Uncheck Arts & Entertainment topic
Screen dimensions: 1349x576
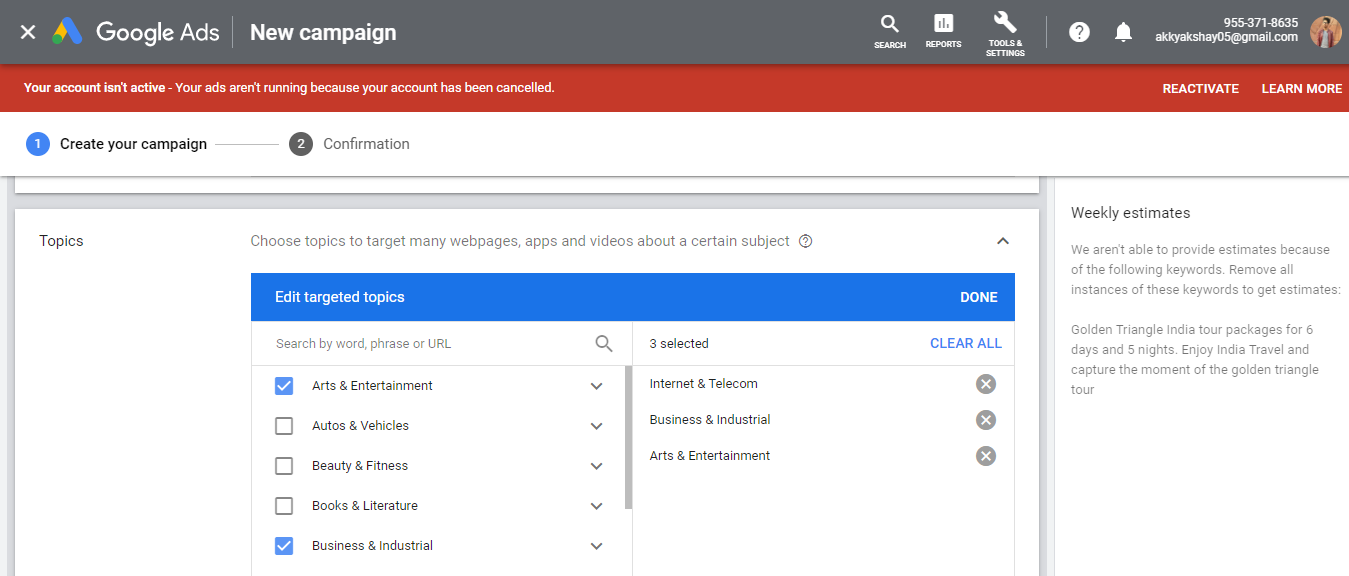[x=283, y=385]
